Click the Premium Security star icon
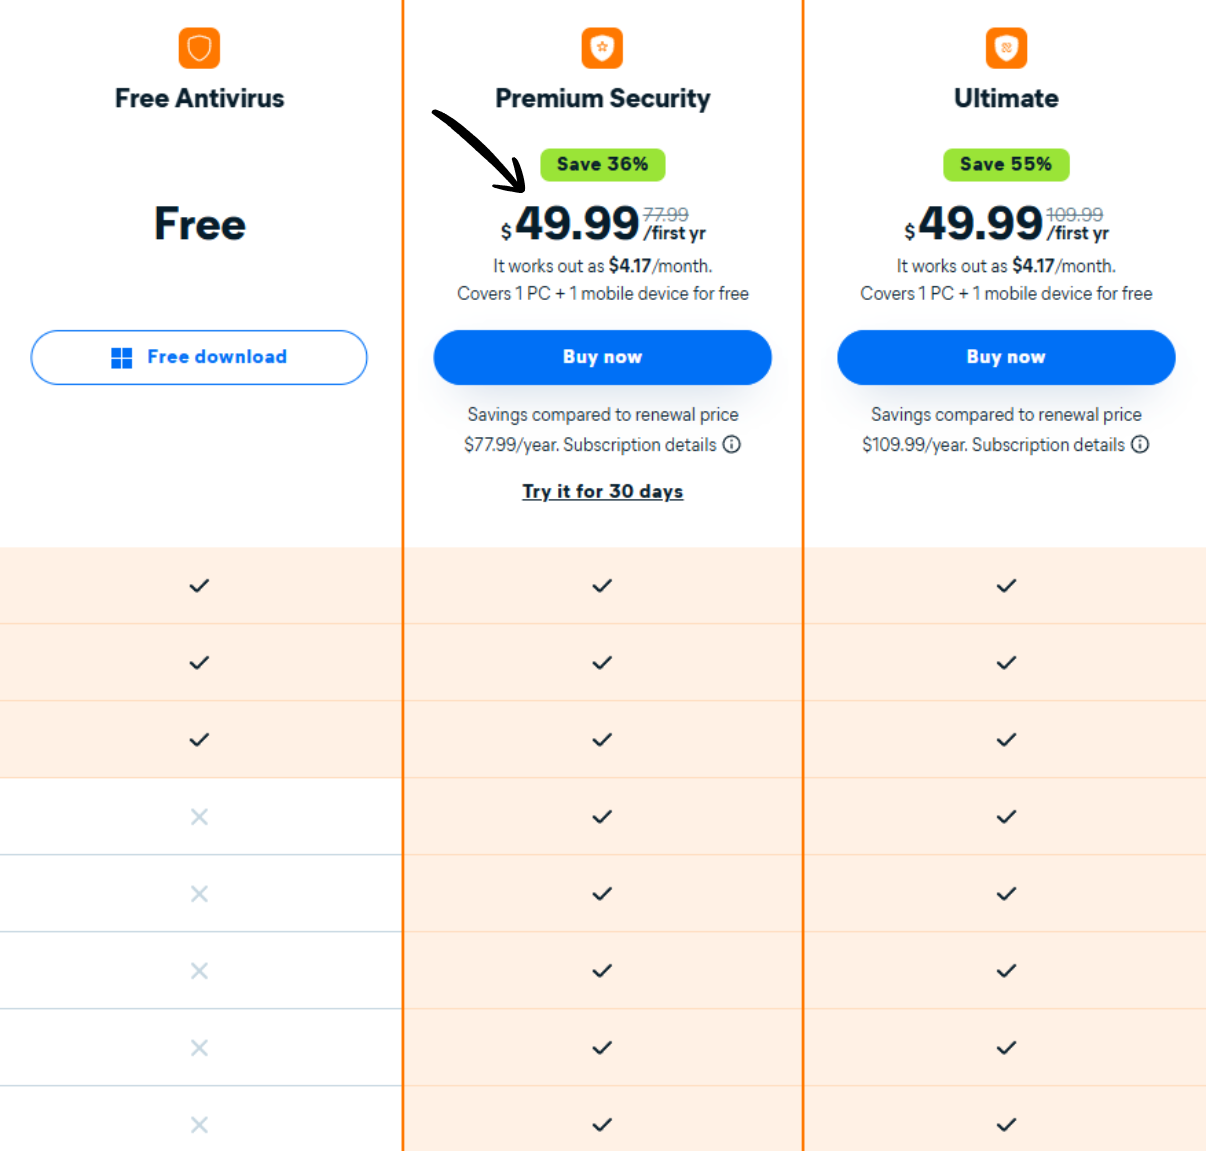 pyautogui.click(x=602, y=47)
